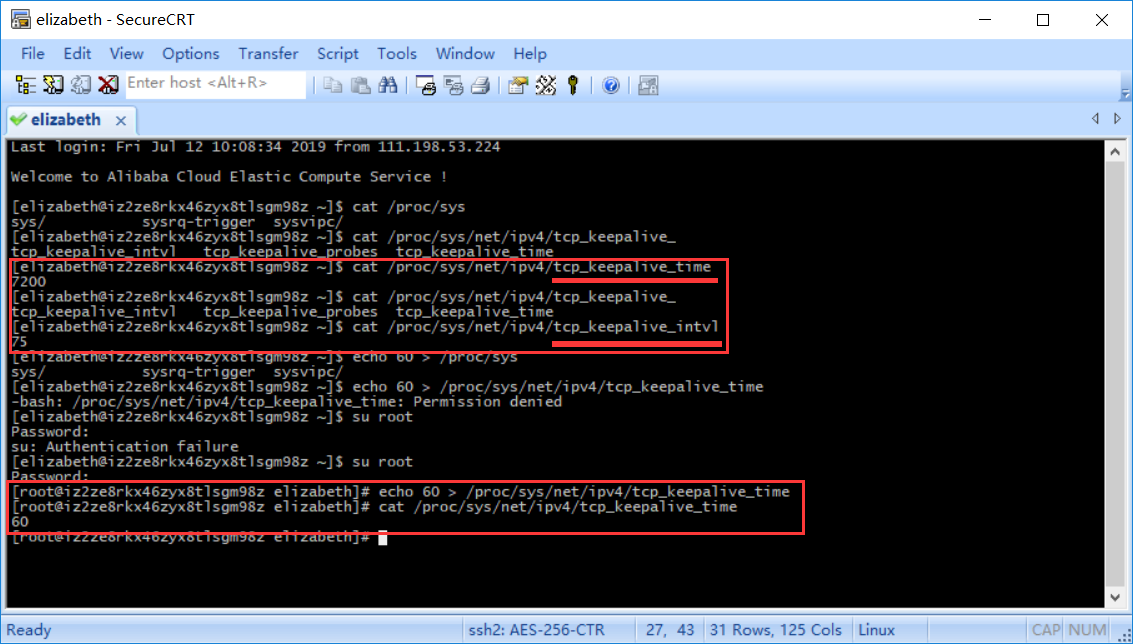Screen dimensions: 1133x644
Task: Click the Enter host input field
Action: (213, 84)
